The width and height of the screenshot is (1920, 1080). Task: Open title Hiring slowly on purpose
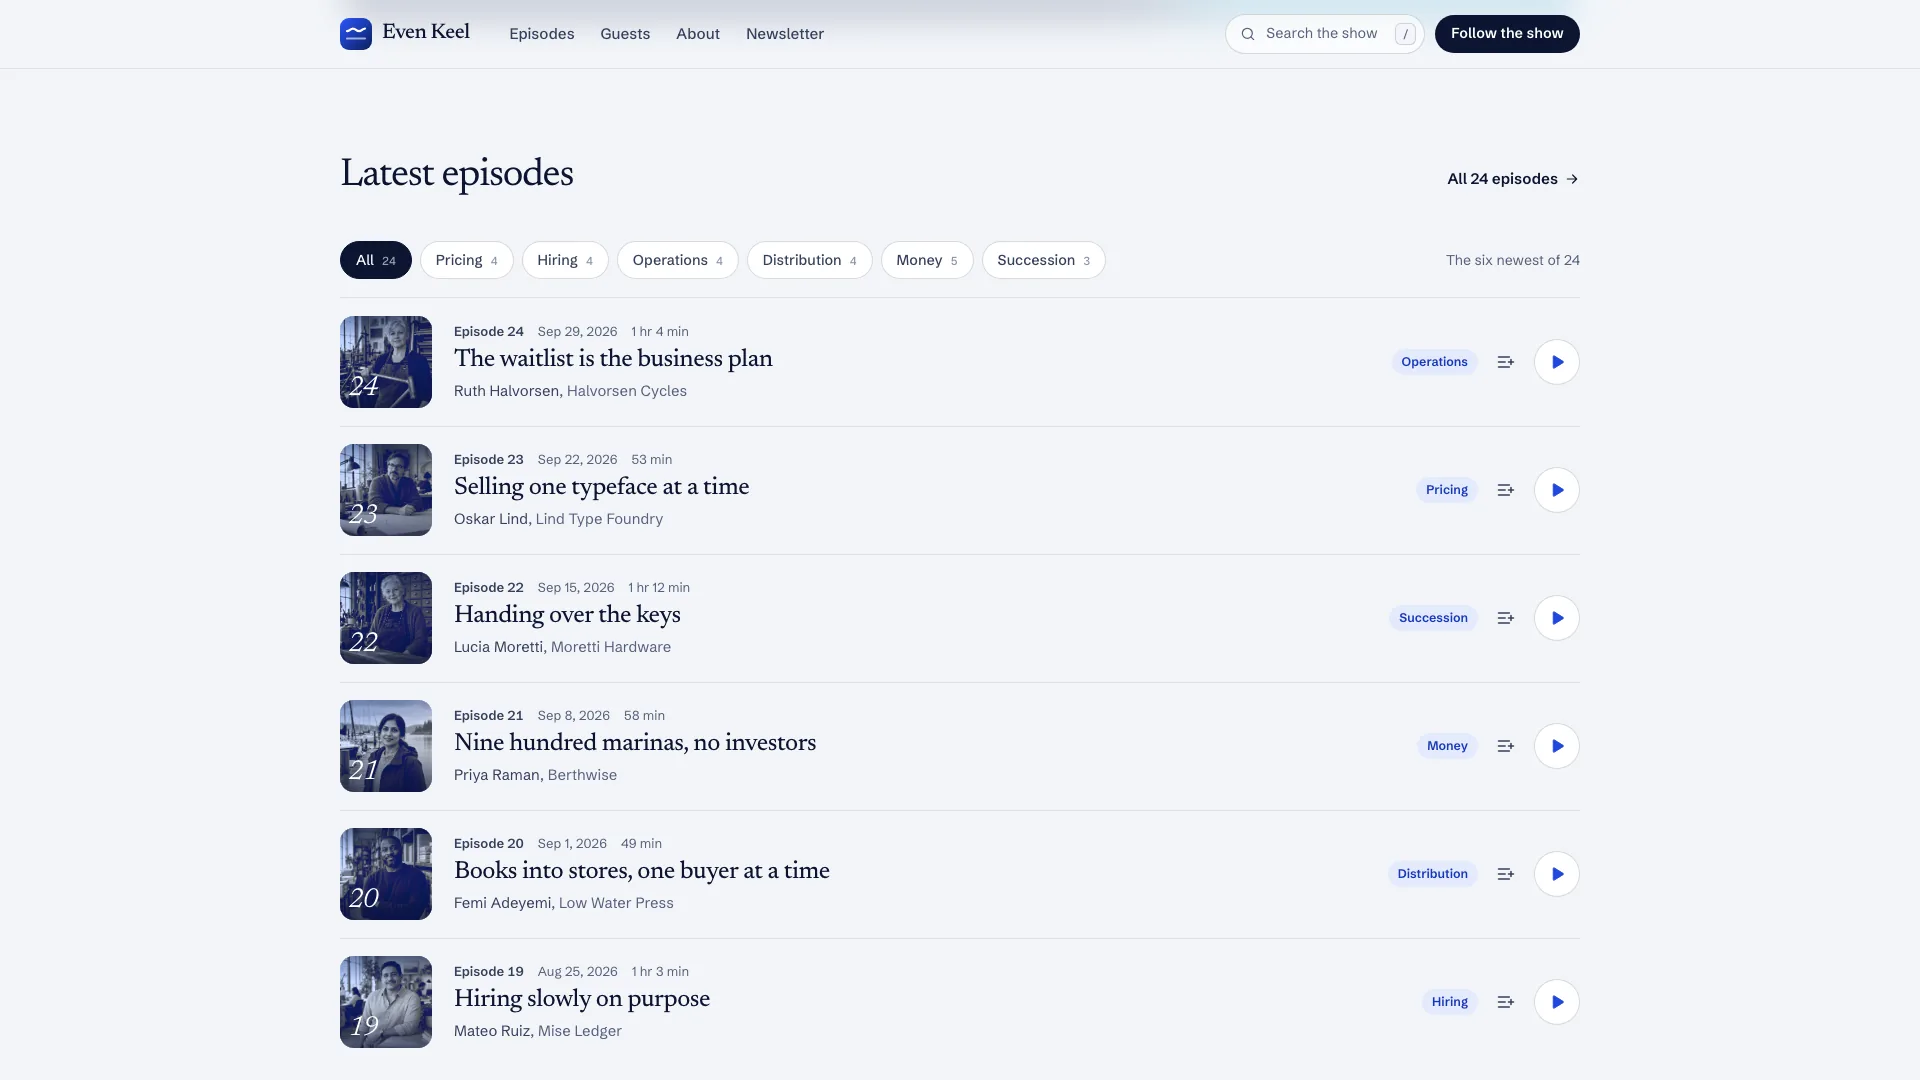click(x=582, y=999)
